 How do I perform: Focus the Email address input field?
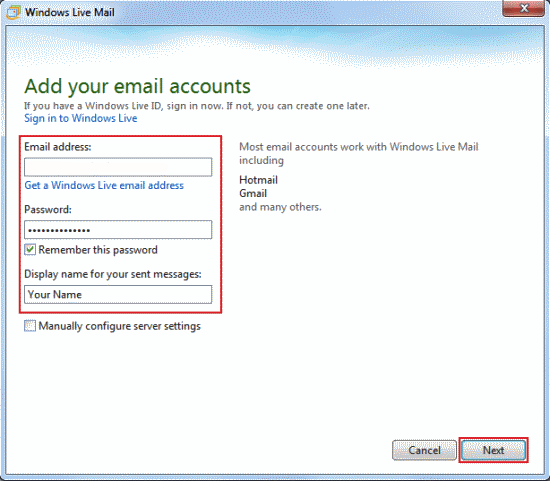point(118,167)
